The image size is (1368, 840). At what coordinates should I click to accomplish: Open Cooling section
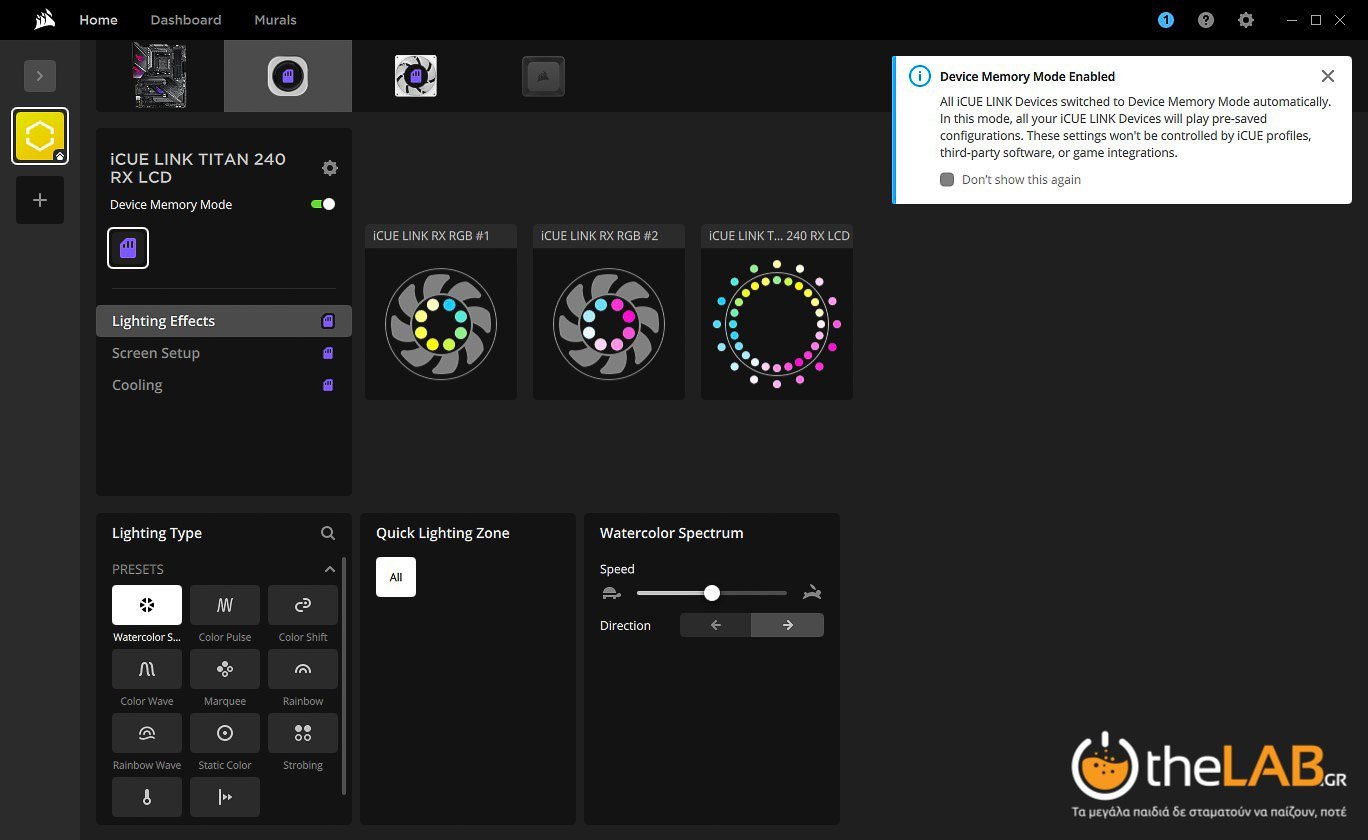224,385
